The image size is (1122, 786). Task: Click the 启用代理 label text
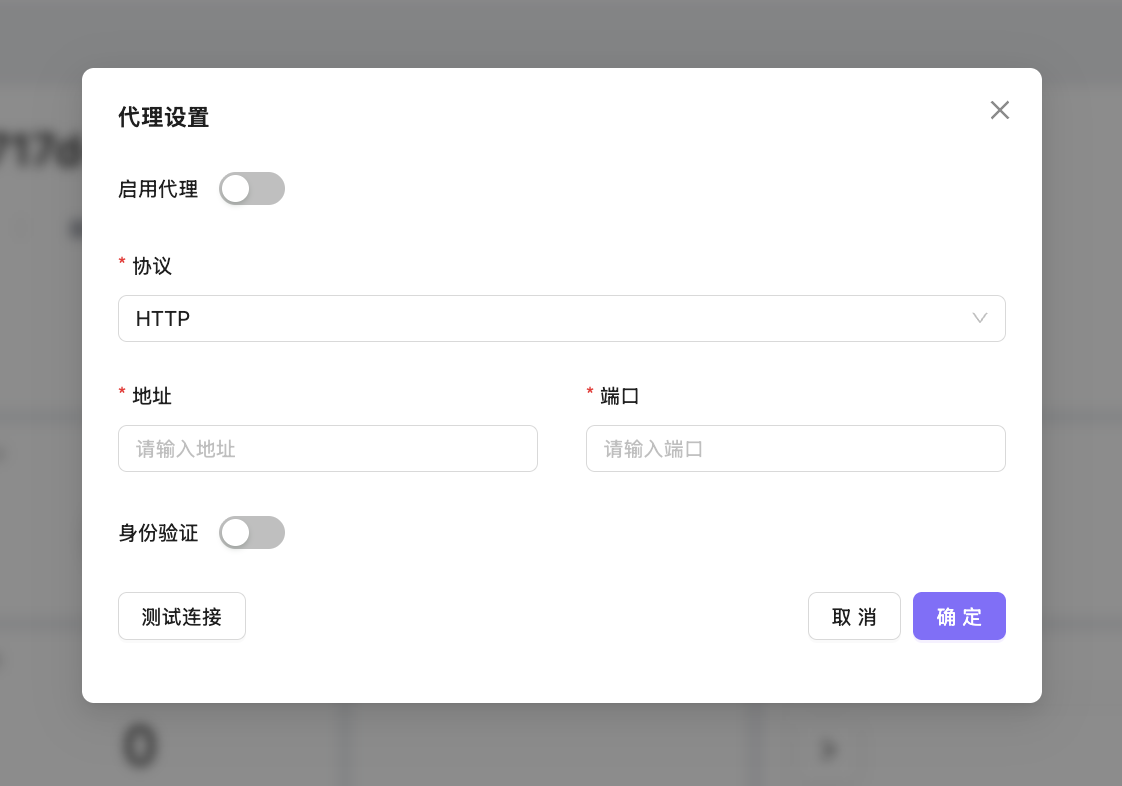(158, 189)
